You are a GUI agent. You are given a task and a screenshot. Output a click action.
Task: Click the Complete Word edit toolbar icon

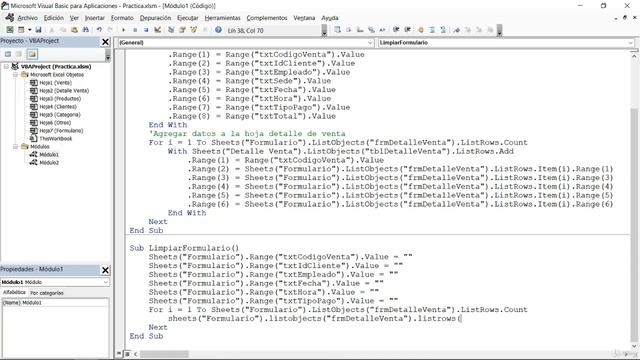click(x=382, y=30)
